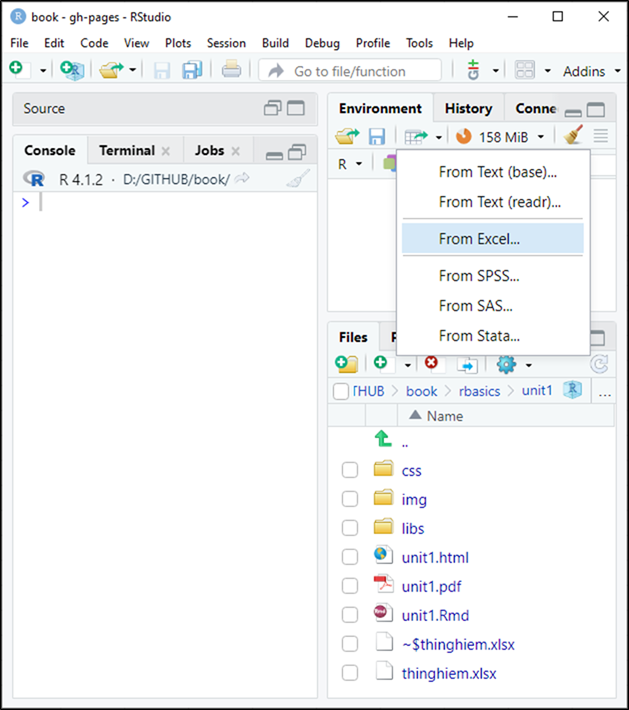Go up to parent directory arrow

[383, 438]
